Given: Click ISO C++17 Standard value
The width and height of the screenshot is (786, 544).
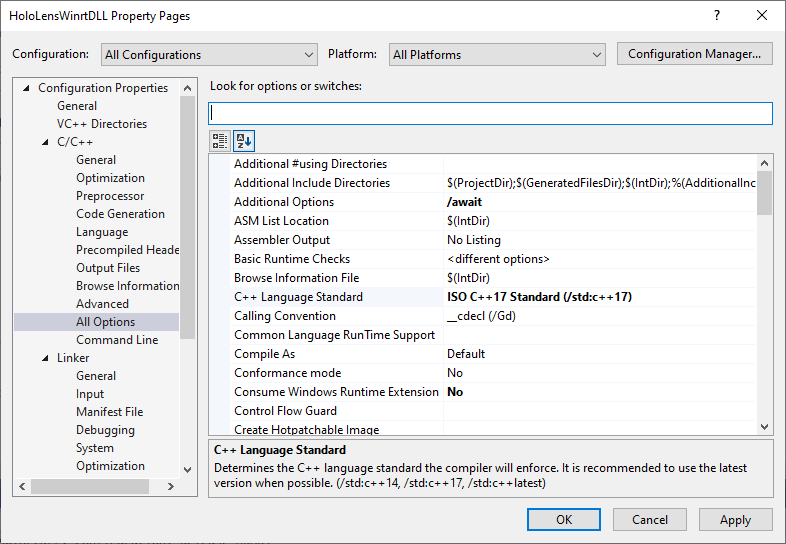Looking at the screenshot, I should 539,297.
